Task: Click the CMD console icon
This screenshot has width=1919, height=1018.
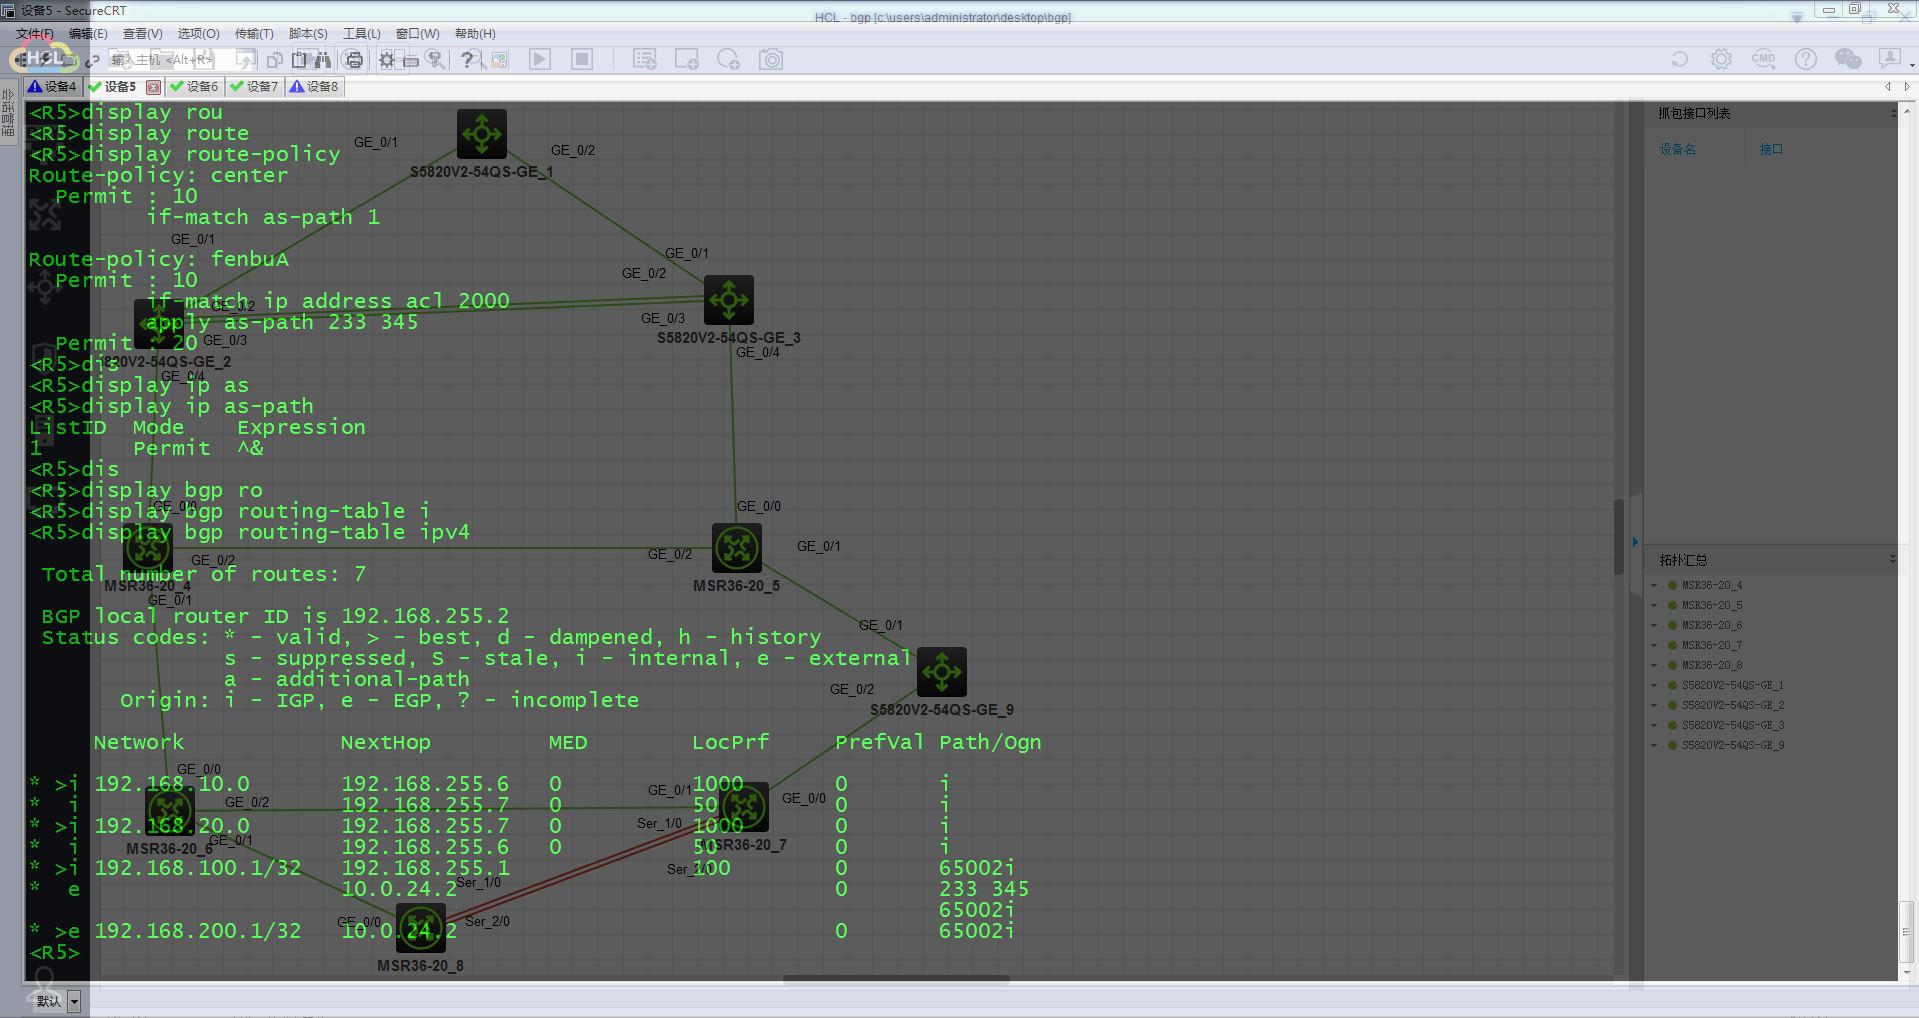Action: [1763, 60]
